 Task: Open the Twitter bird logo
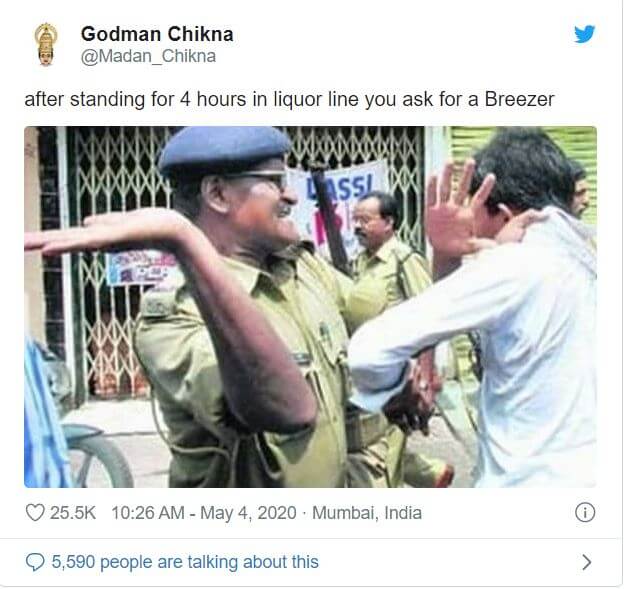pos(584,34)
